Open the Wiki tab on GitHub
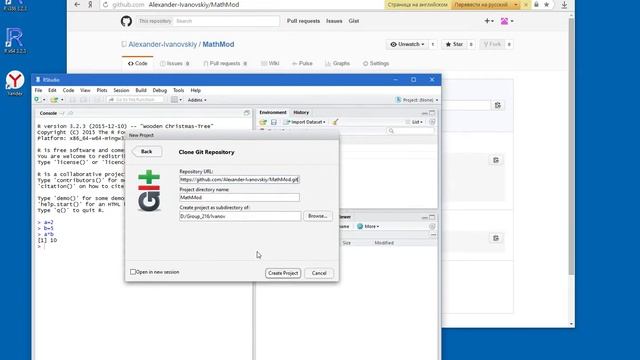Image resolution: width=640 pixels, height=360 pixels. click(x=270, y=63)
